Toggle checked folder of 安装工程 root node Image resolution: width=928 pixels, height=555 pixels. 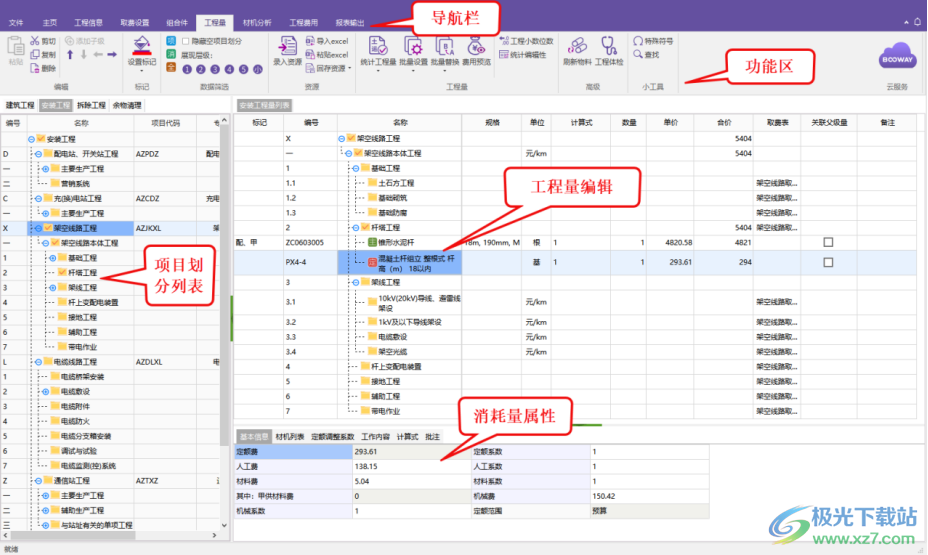pyautogui.click(x=41, y=139)
